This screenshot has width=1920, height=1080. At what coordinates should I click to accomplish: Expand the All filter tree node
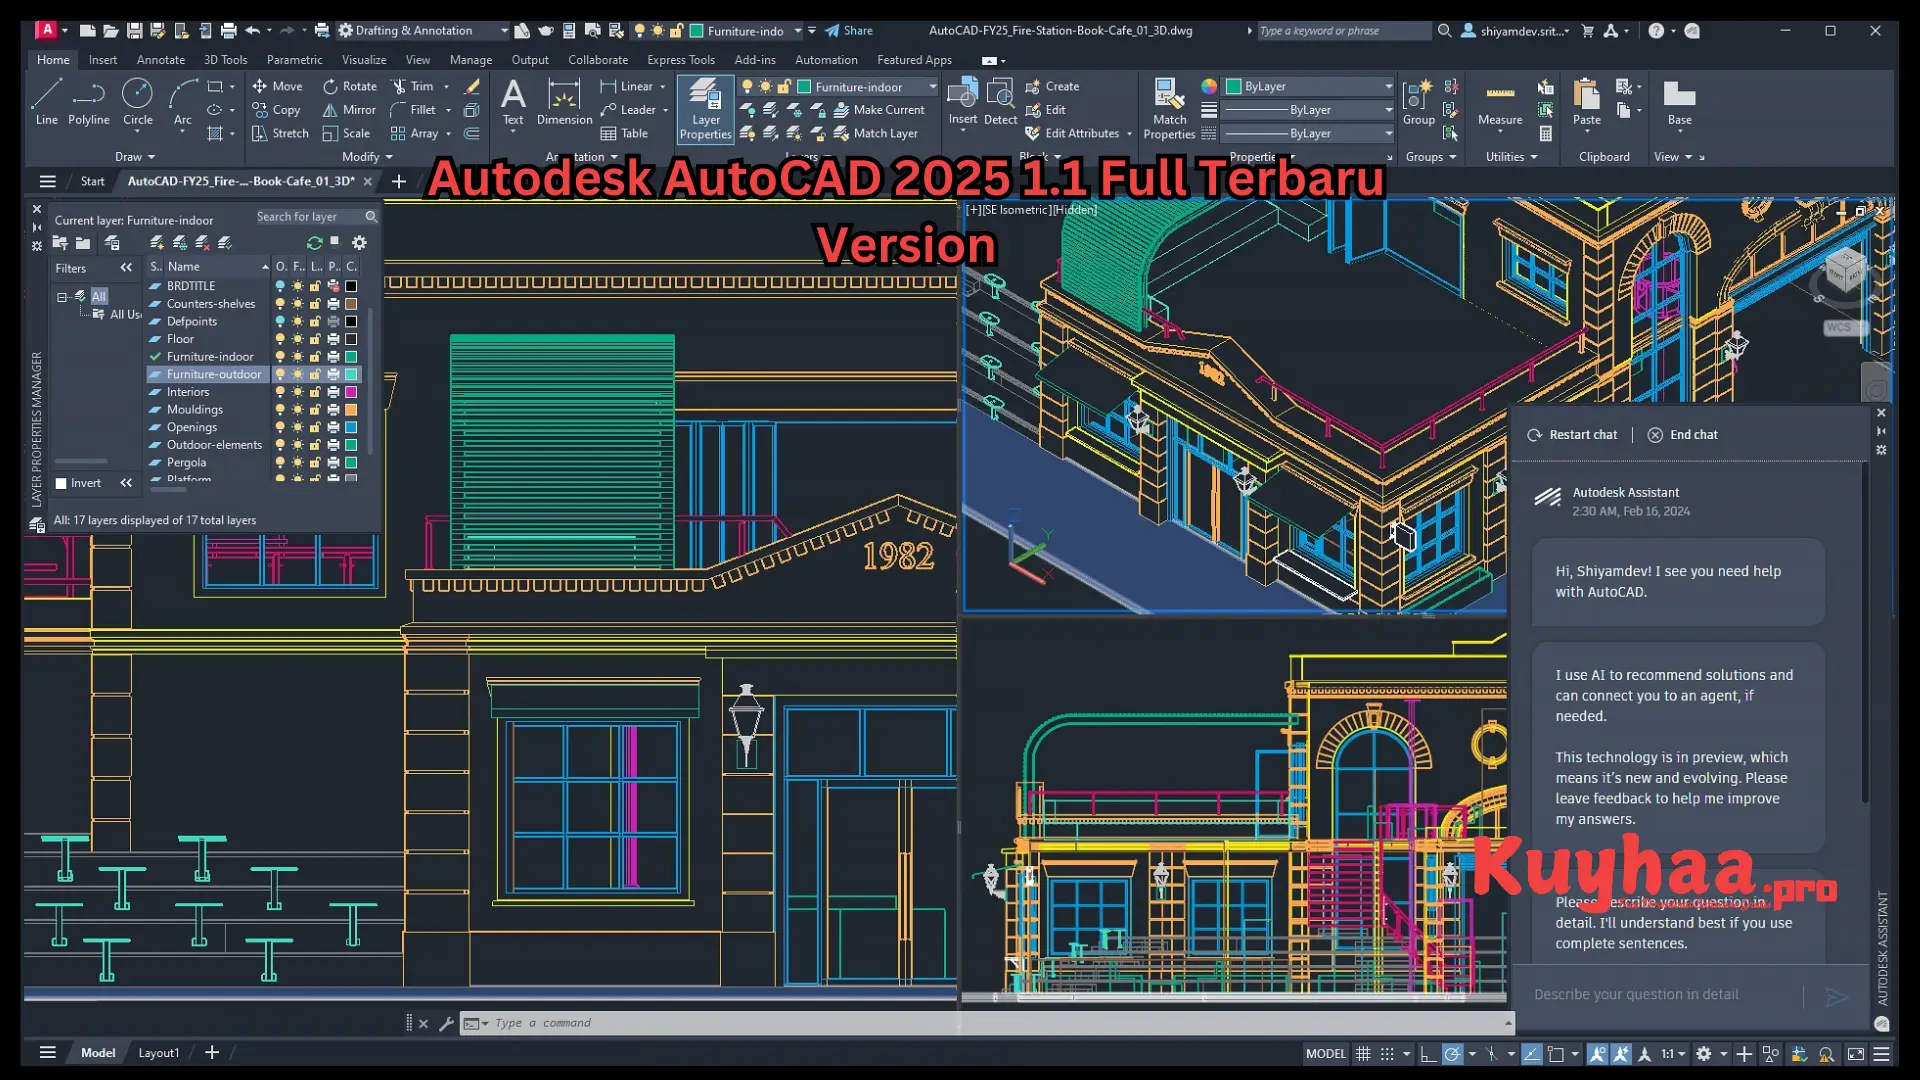60,296
